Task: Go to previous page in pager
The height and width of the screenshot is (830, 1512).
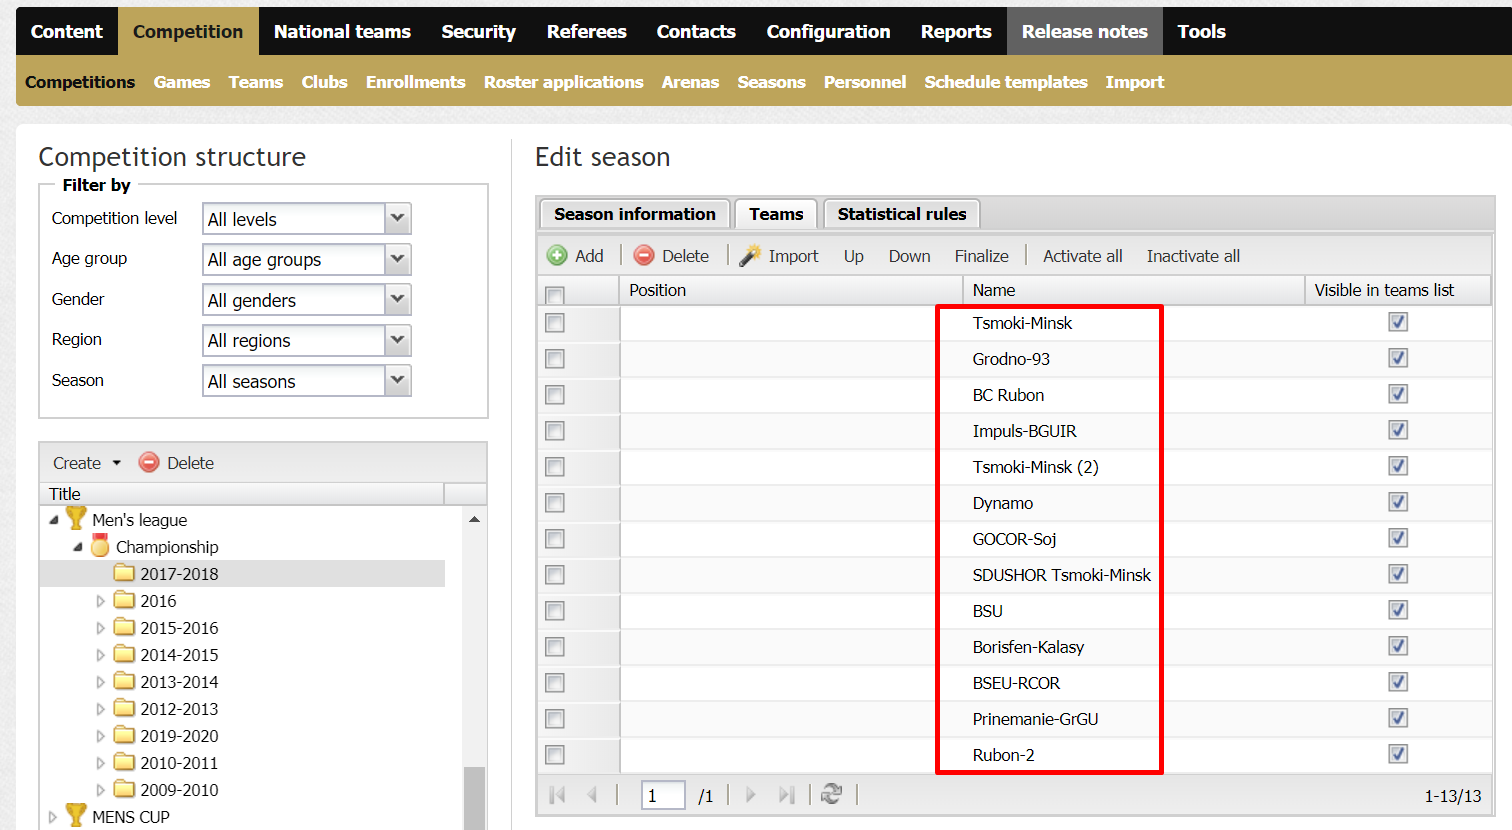Action: pyautogui.click(x=592, y=795)
